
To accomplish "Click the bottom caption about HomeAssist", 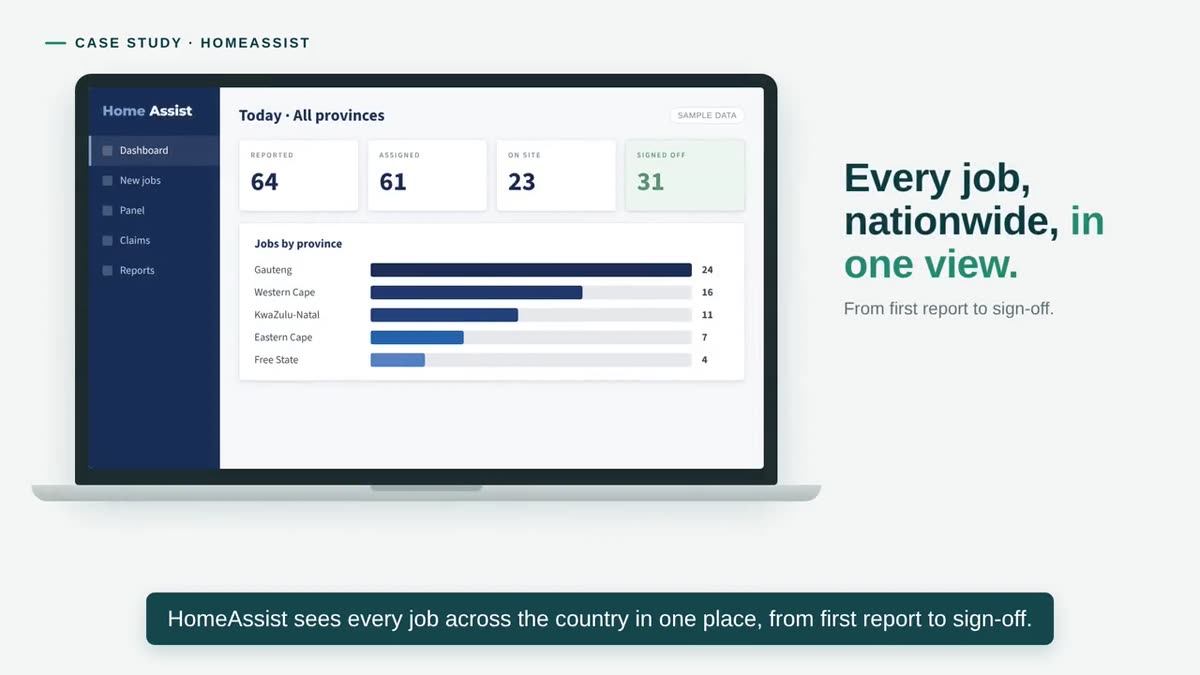I will (600, 619).
